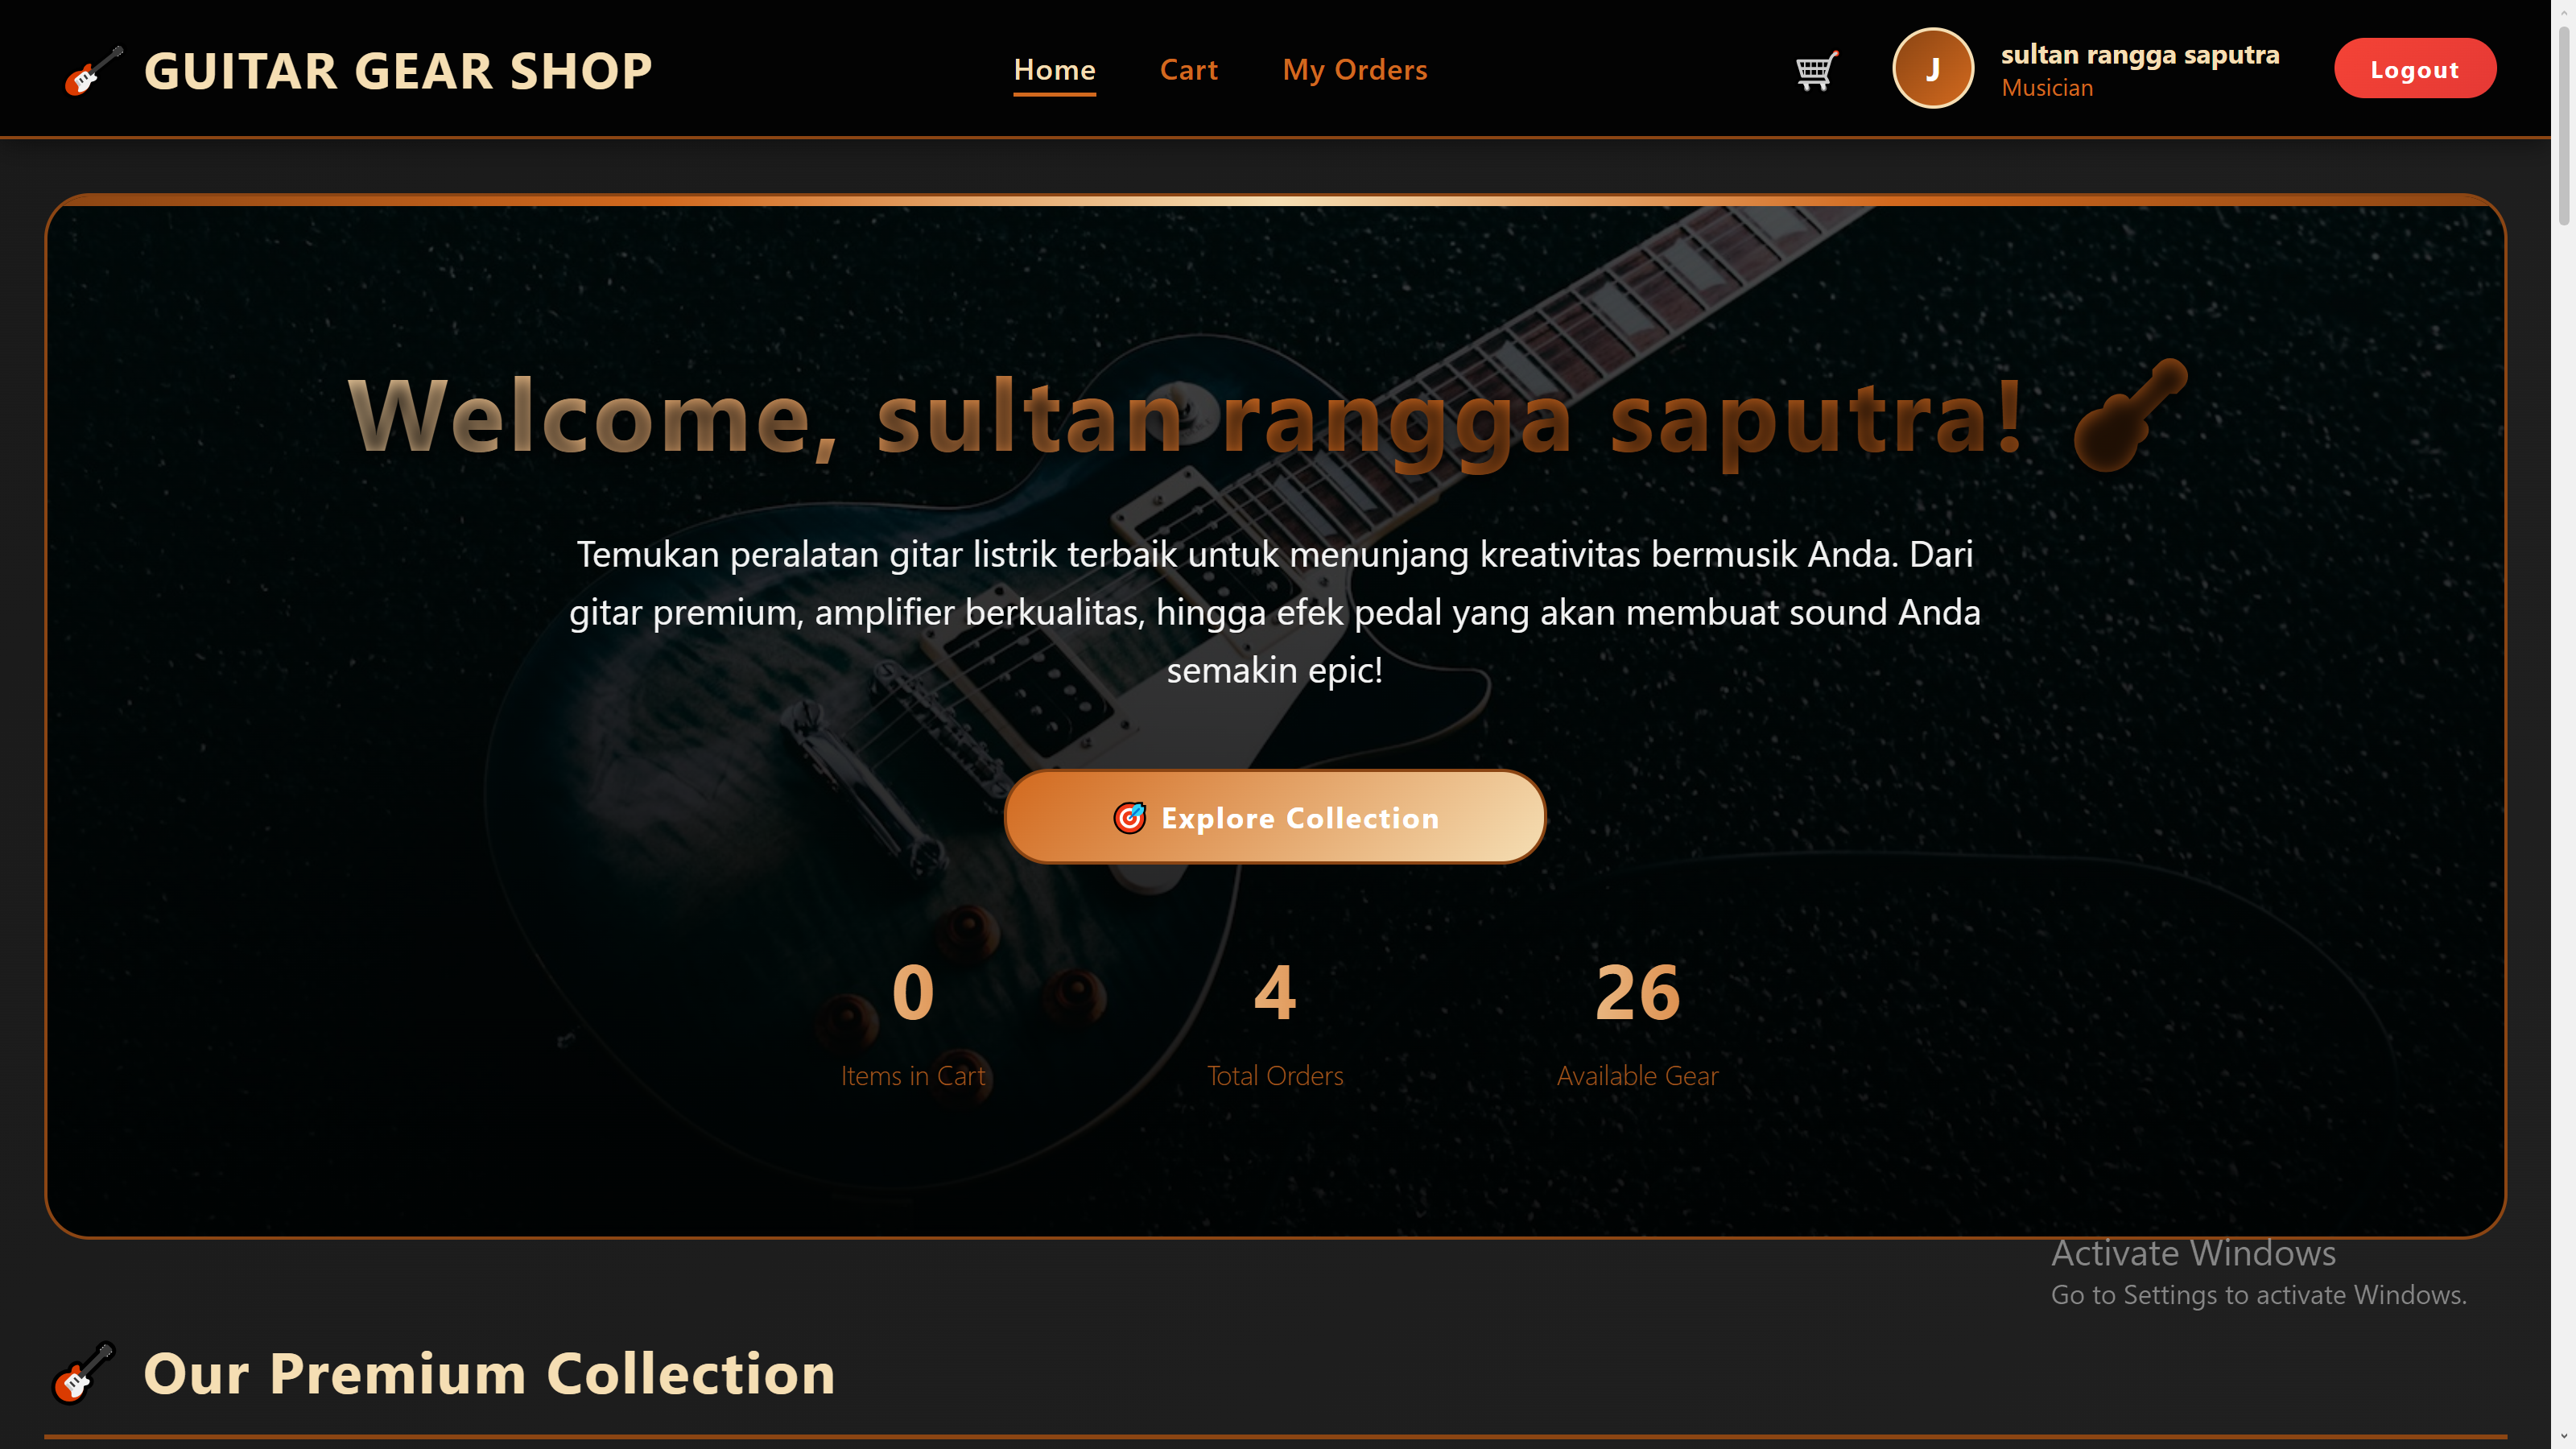This screenshot has width=2576, height=1449.
Task: Click the guitar icon beside Our Premium Collection
Action: [x=84, y=1372]
